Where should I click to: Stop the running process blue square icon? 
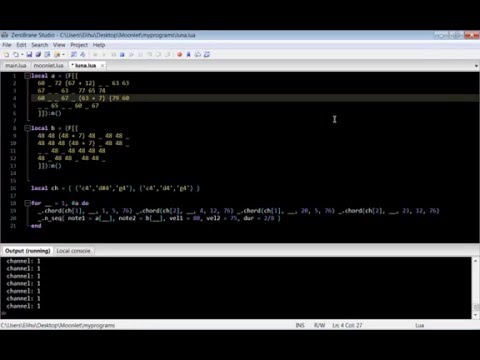[x=122, y=54]
